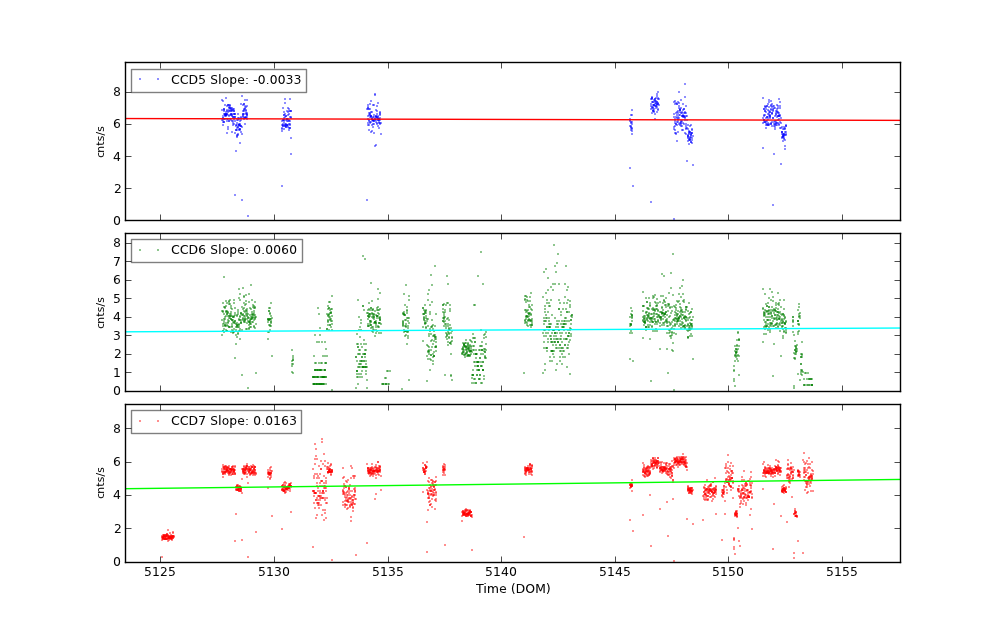This screenshot has width=1000, height=624.
Task: Click the Time (DOM) x-axis label
Action: pos(512,589)
